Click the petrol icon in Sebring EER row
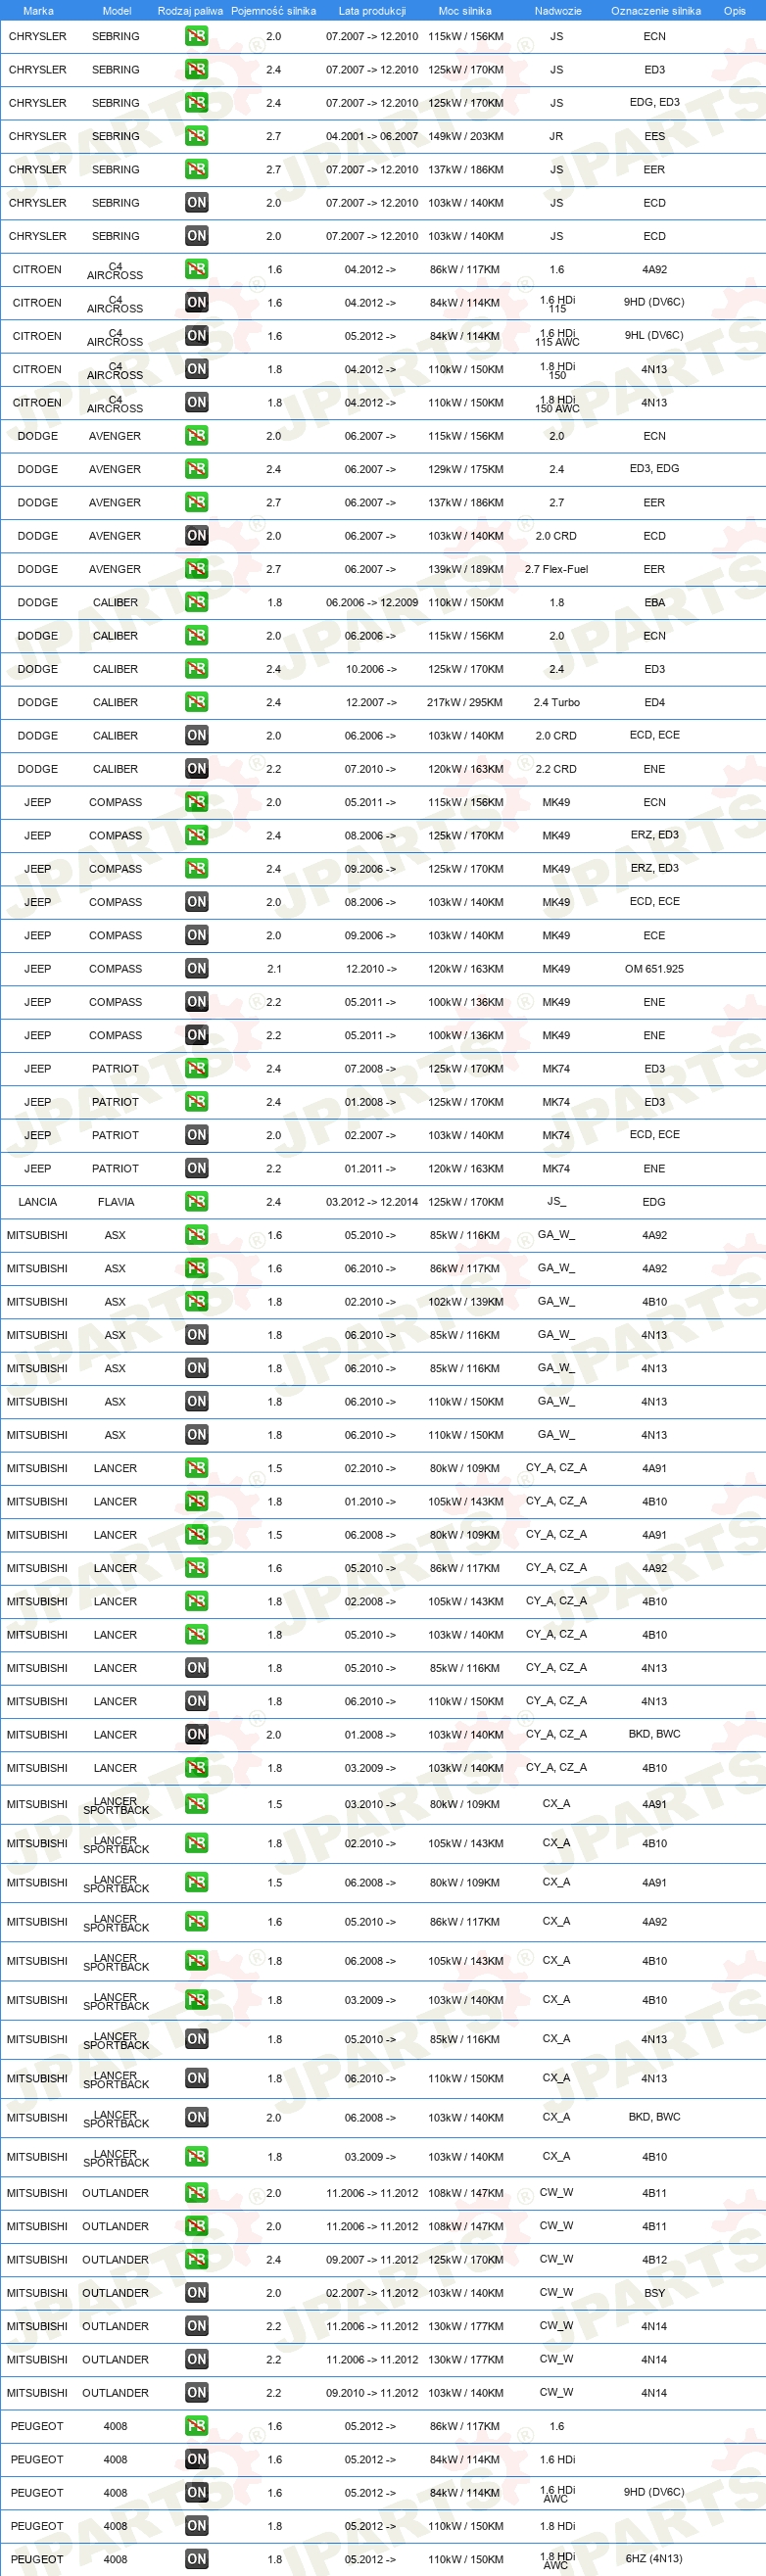766x2576 pixels. coord(196,169)
